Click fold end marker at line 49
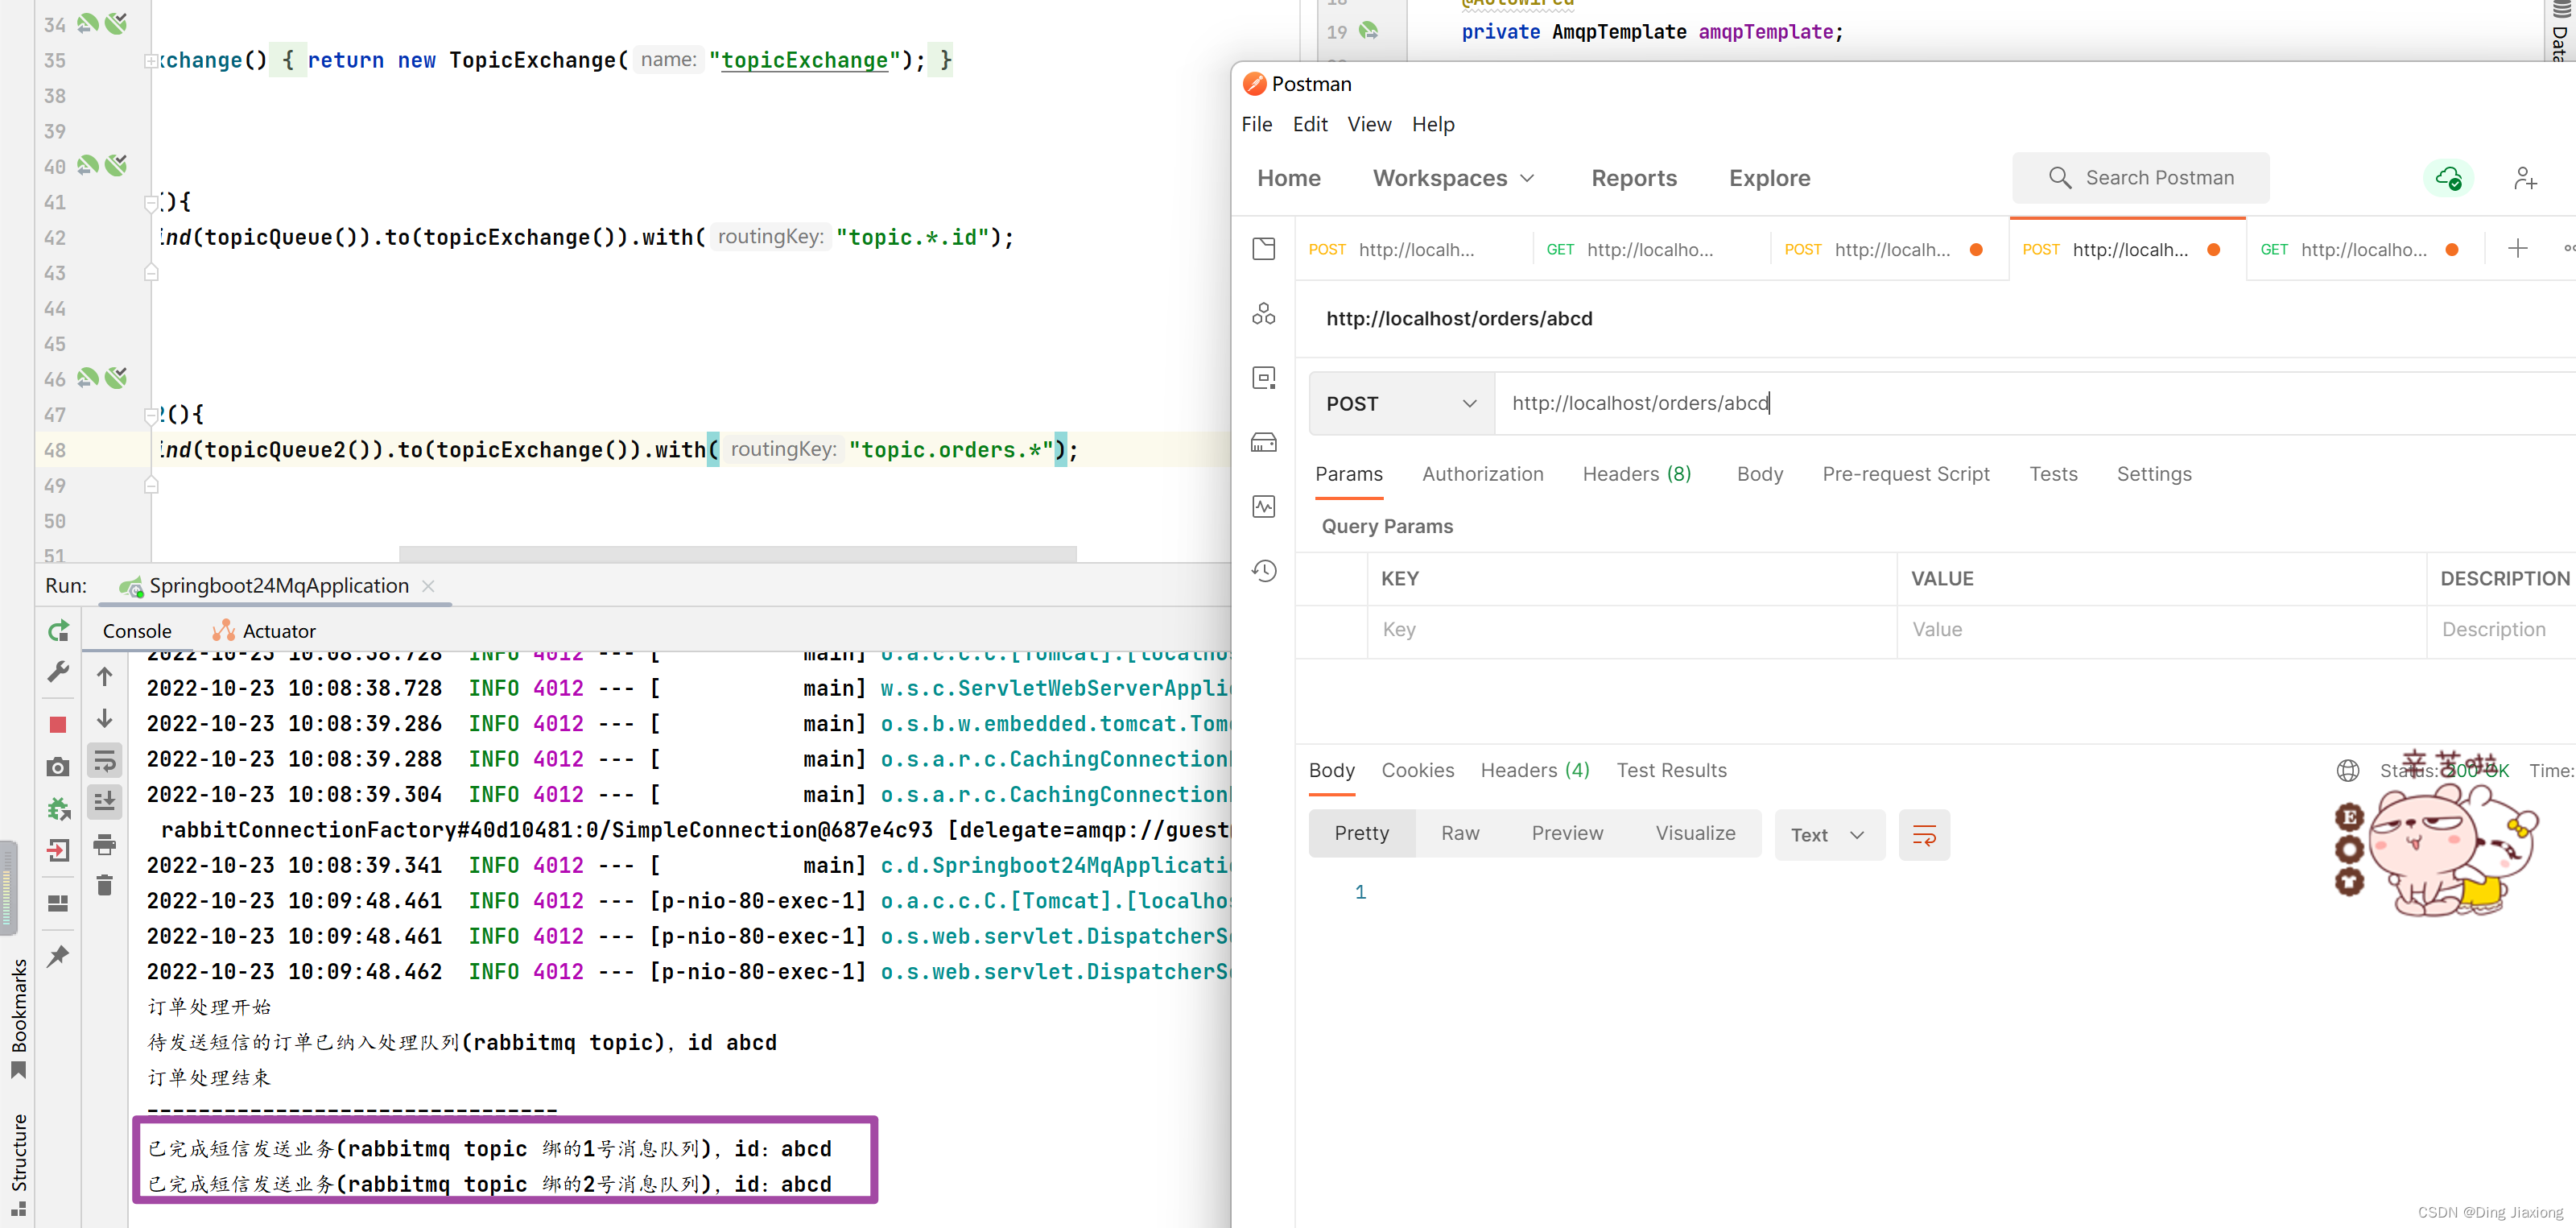The image size is (2576, 1228). (151, 485)
